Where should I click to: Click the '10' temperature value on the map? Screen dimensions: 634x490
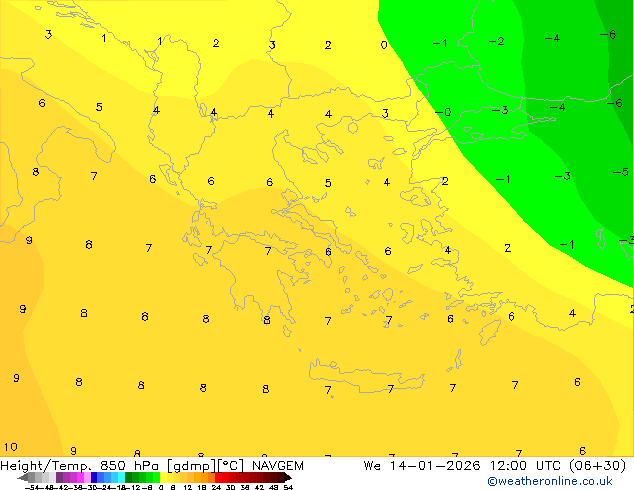(x=11, y=447)
